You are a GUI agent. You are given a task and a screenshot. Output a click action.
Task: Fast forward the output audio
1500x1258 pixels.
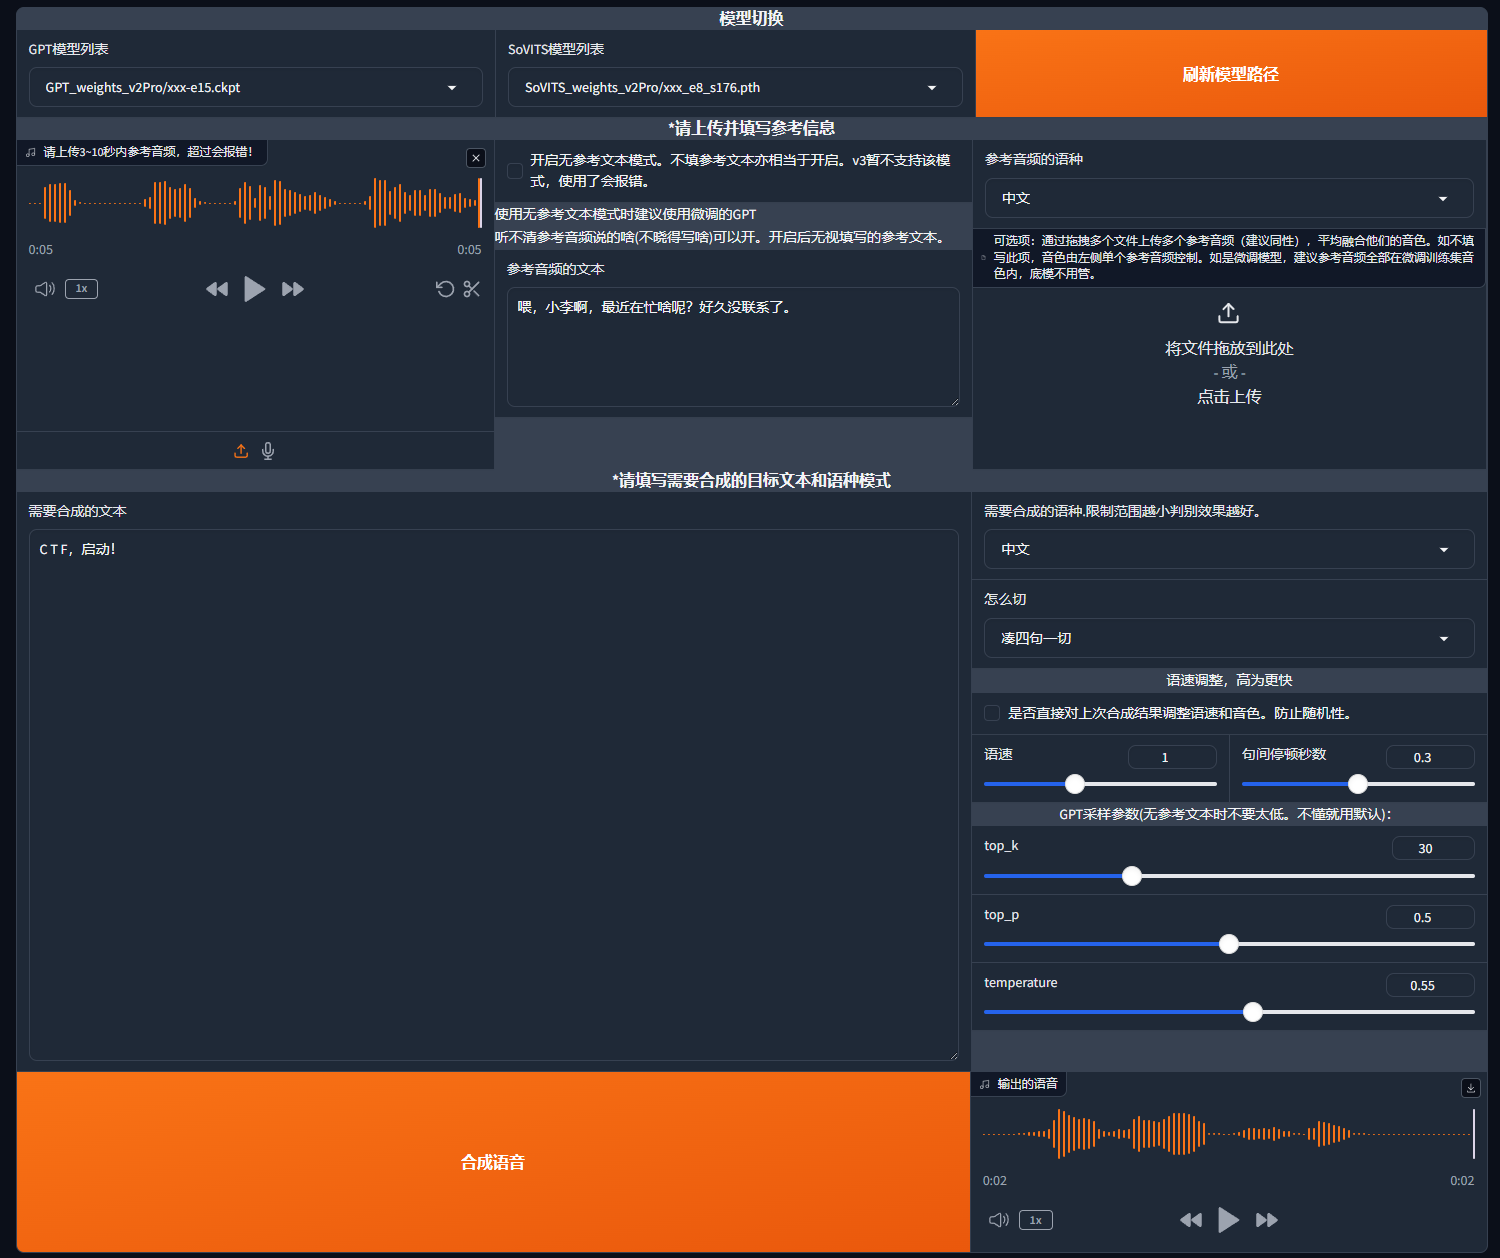[1266, 1220]
